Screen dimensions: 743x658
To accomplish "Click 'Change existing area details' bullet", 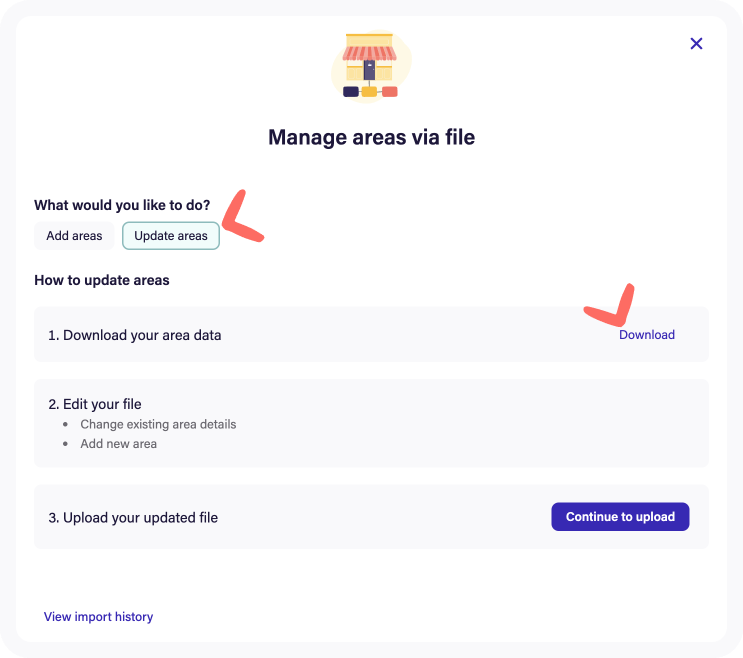I will click(x=158, y=424).
